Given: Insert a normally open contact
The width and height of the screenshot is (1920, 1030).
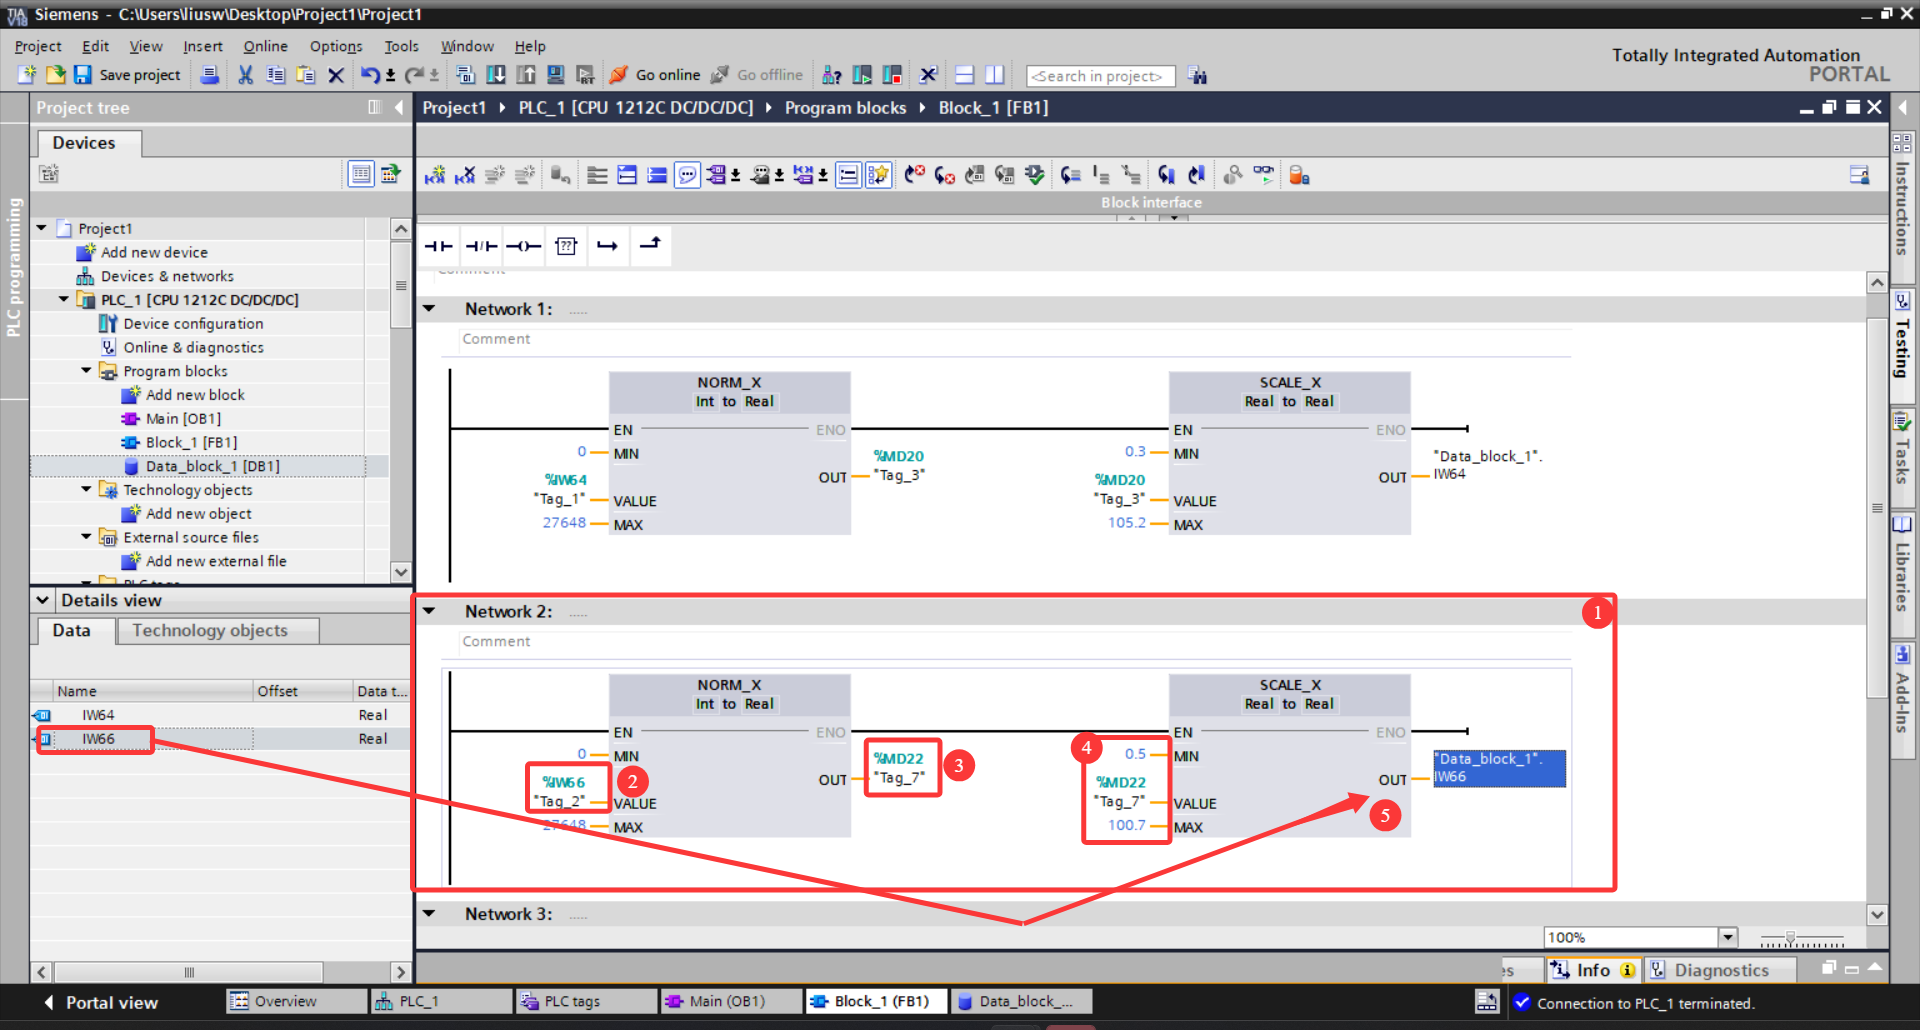Looking at the screenshot, I should point(438,246).
